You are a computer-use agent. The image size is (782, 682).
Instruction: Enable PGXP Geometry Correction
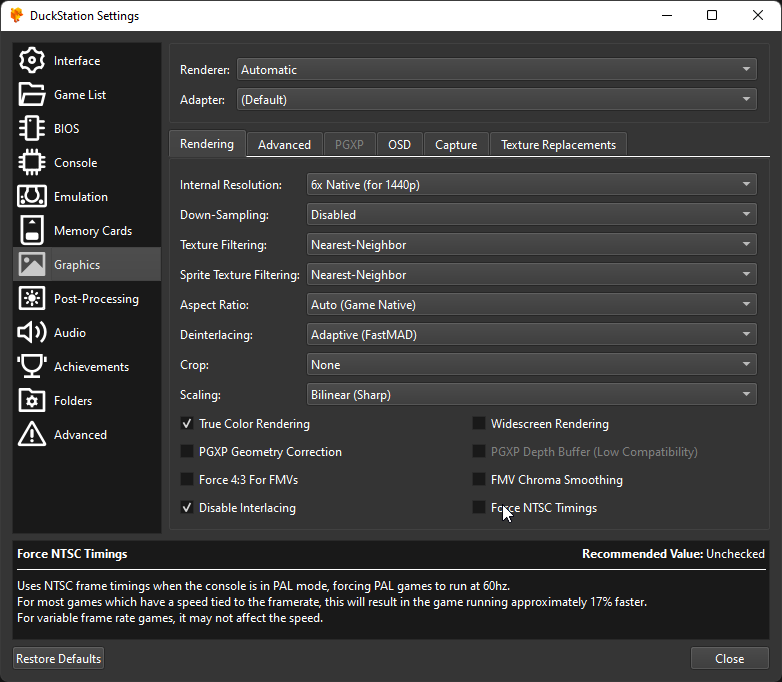point(187,452)
